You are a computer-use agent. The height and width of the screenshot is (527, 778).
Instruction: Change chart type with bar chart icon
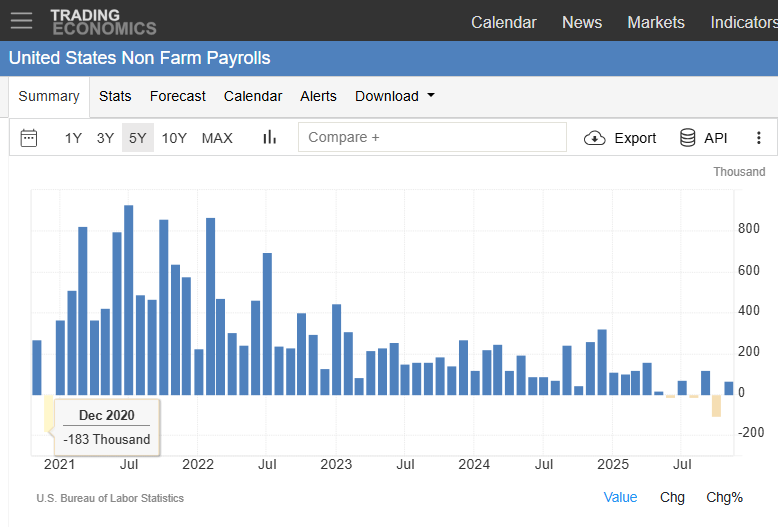269,137
